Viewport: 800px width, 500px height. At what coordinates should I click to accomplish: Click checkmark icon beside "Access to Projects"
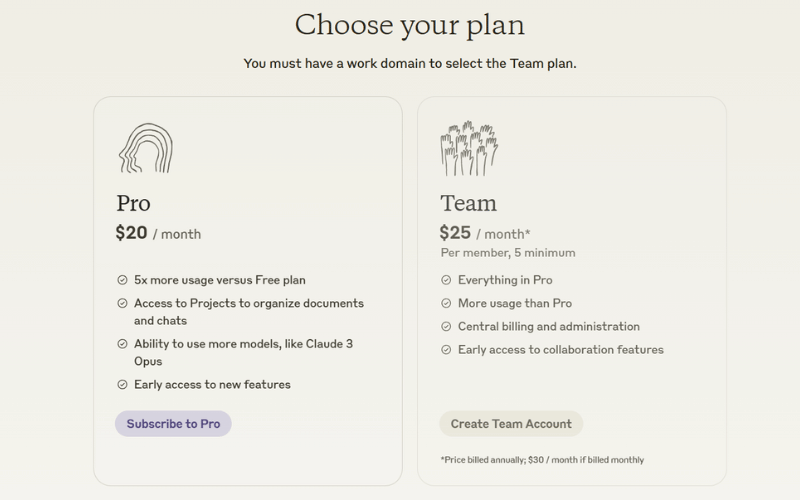coord(122,303)
